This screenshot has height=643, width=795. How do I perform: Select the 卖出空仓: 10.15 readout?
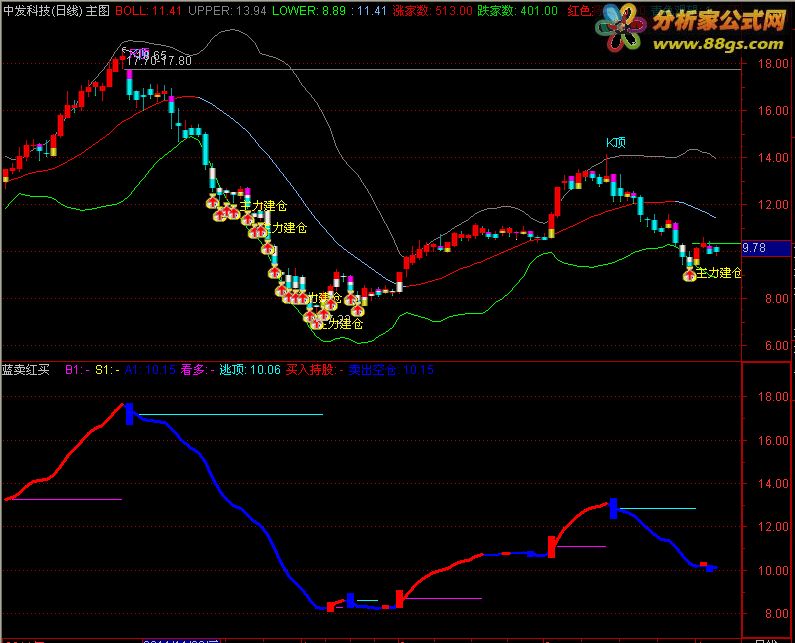(x=391, y=370)
